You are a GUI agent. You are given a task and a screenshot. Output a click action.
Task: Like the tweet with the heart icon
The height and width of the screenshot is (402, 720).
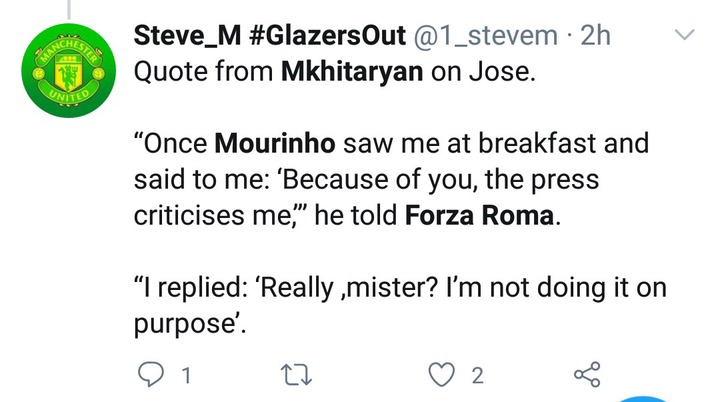(x=442, y=374)
